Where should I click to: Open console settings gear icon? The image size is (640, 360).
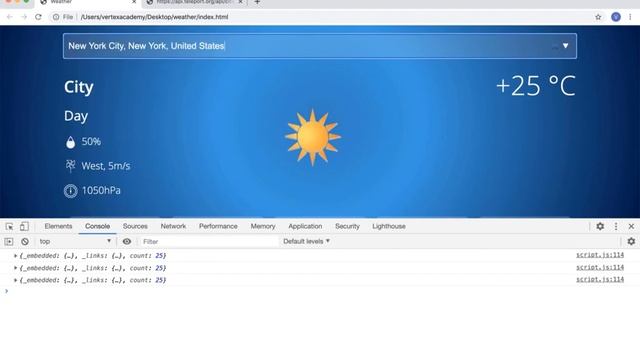[631, 242]
